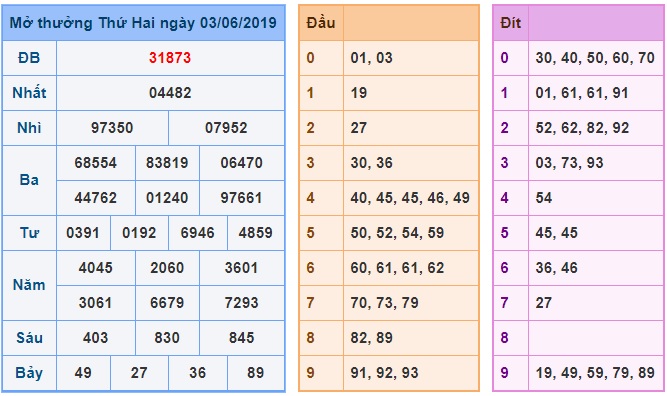Click the 'Đầu' table header
This screenshot has width=667, height=396.
(x=321, y=23)
